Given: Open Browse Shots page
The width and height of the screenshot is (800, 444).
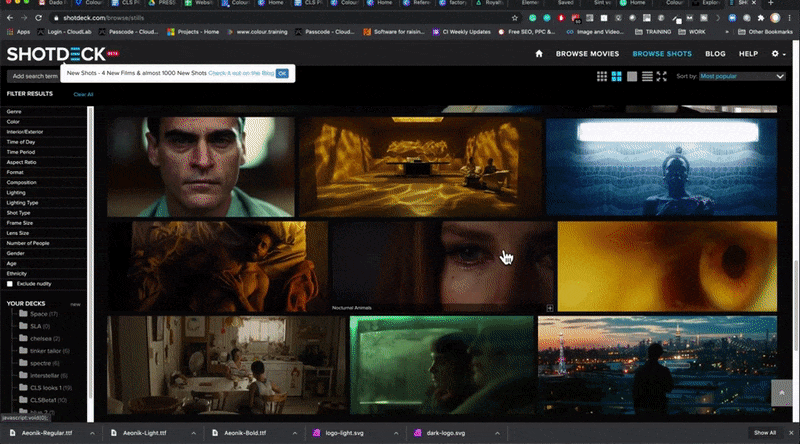Looking at the screenshot, I should (x=662, y=54).
